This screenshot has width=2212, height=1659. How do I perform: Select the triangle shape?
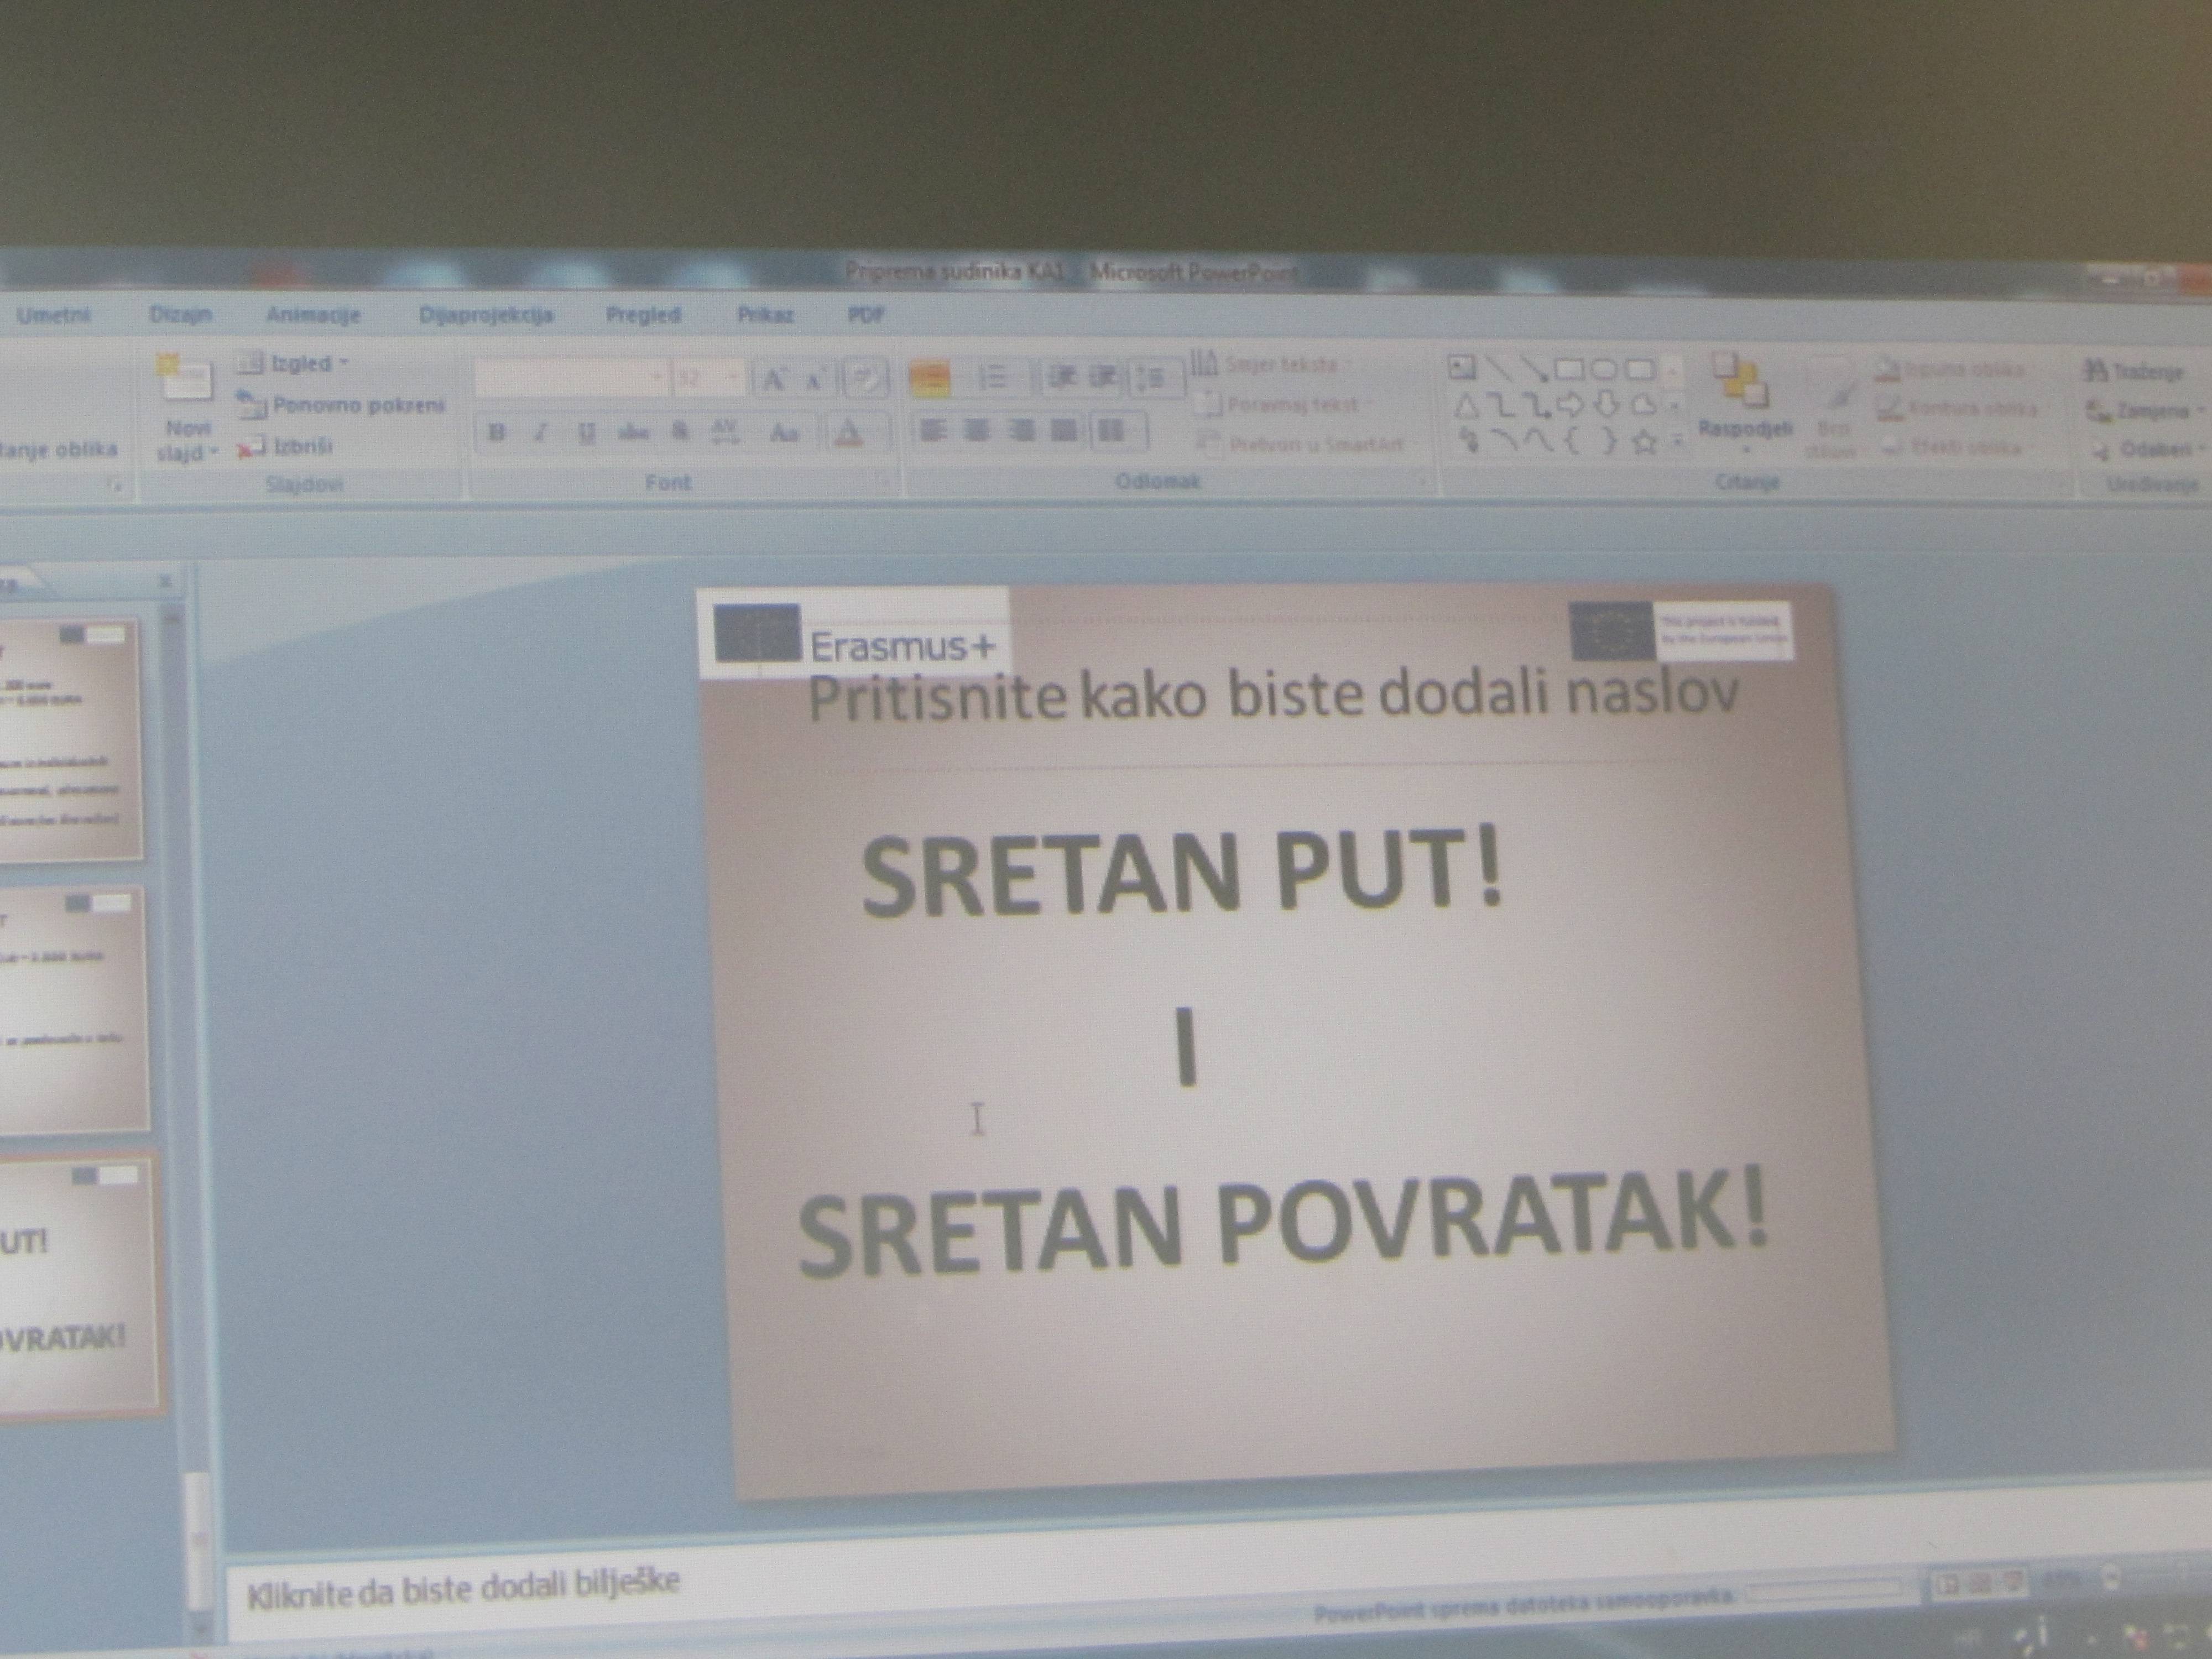(1465, 406)
